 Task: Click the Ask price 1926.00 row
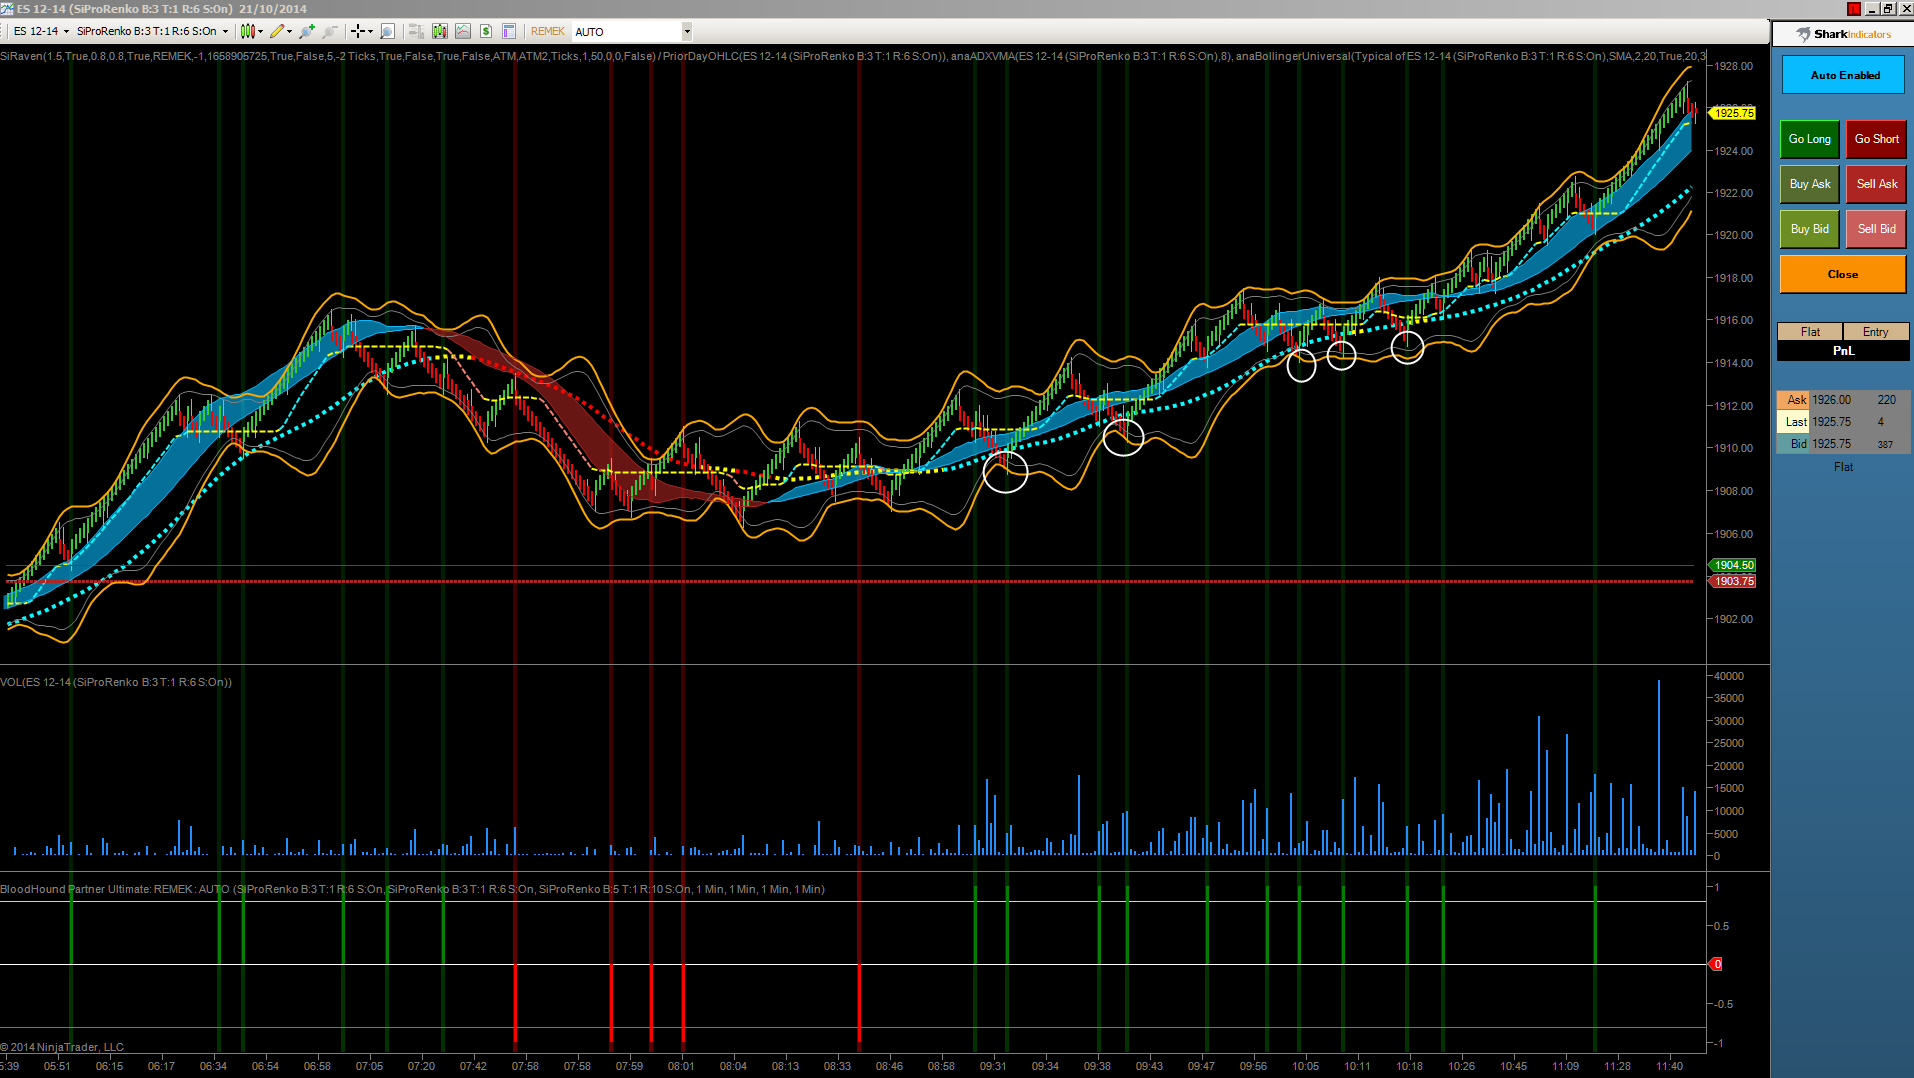[1843, 400]
